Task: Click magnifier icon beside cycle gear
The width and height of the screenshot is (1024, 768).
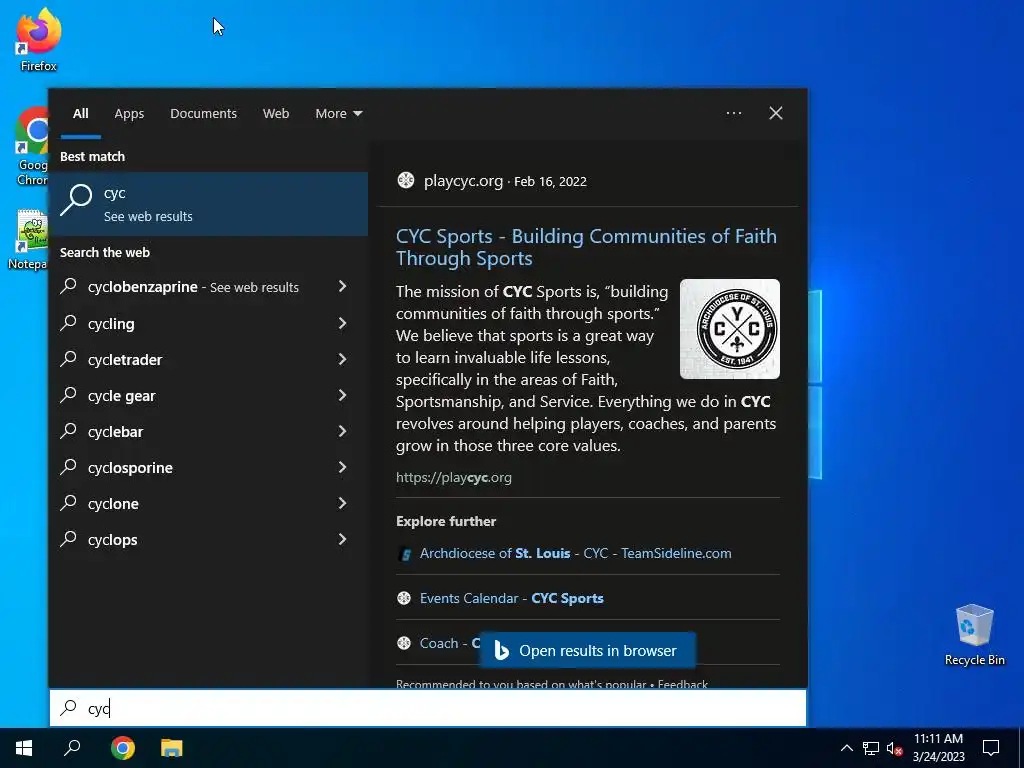Action: coord(69,395)
